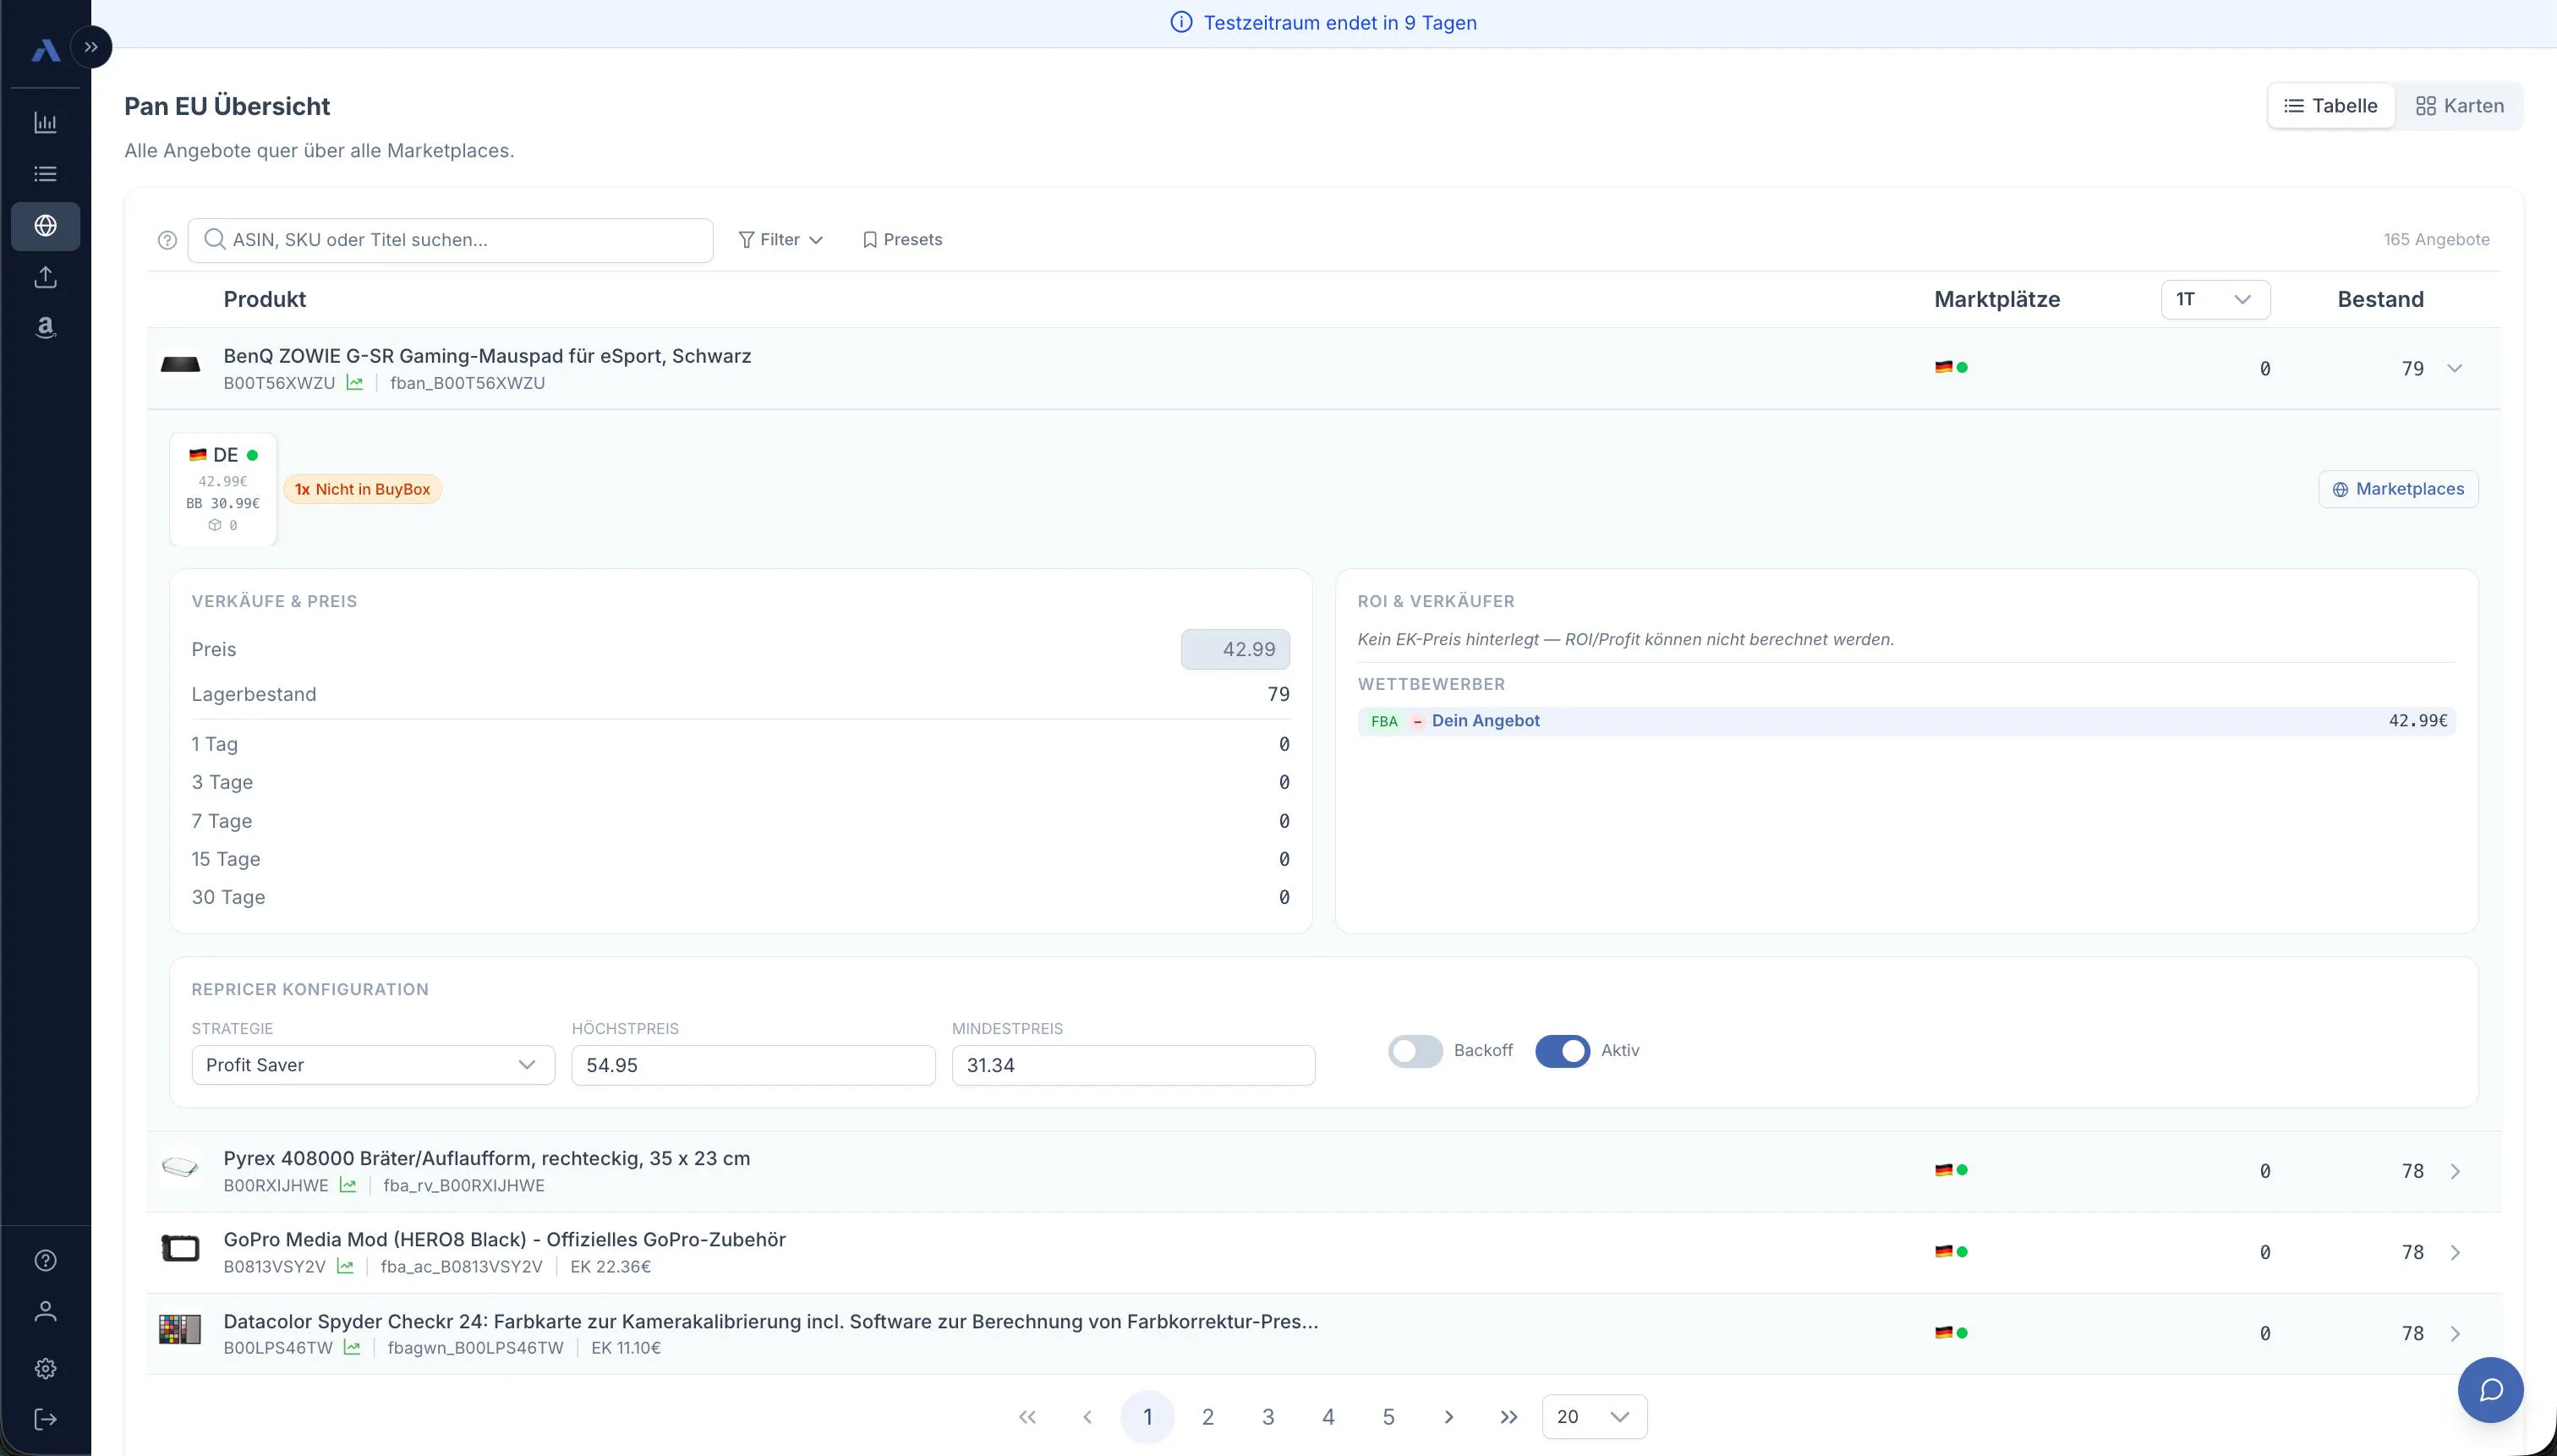Click the search help question mark icon
2557x1456 pixels.
tap(167, 240)
